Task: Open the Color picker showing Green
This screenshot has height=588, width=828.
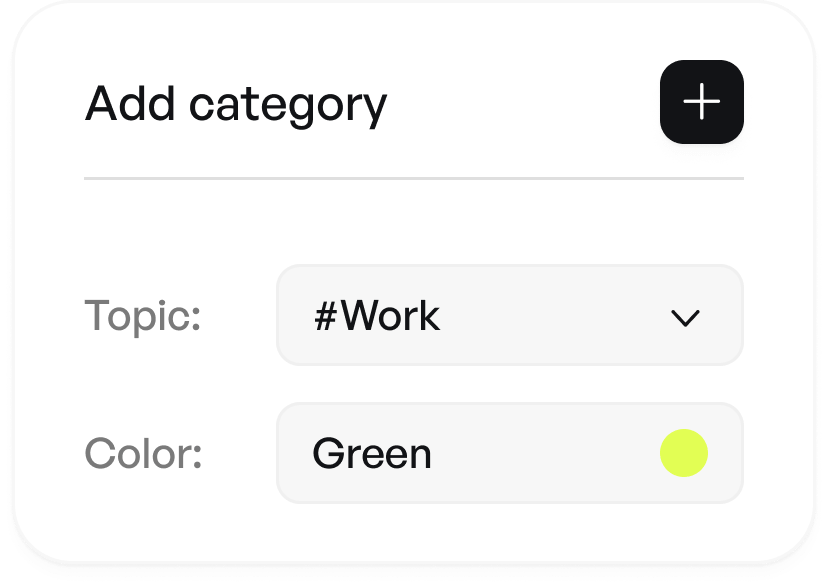Action: pyautogui.click(x=509, y=453)
